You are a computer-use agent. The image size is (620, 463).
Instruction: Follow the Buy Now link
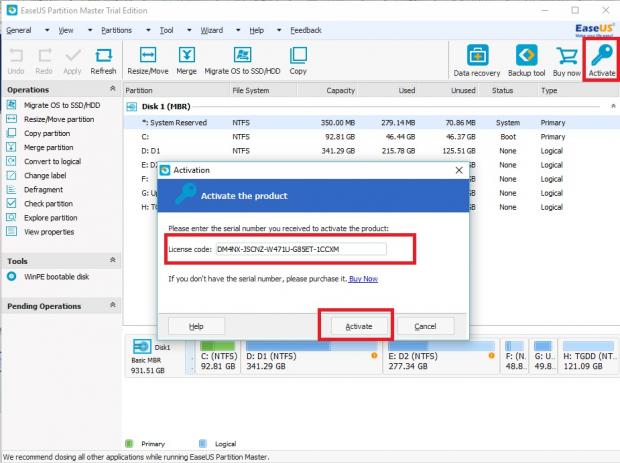click(x=363, y=279)
